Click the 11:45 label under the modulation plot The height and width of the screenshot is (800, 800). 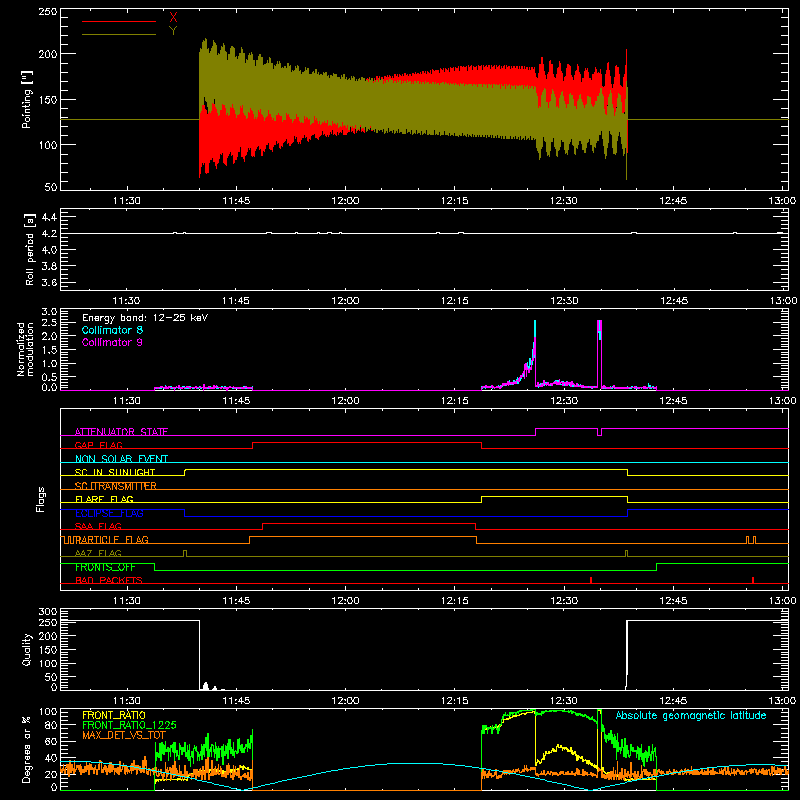coord(236,401)
